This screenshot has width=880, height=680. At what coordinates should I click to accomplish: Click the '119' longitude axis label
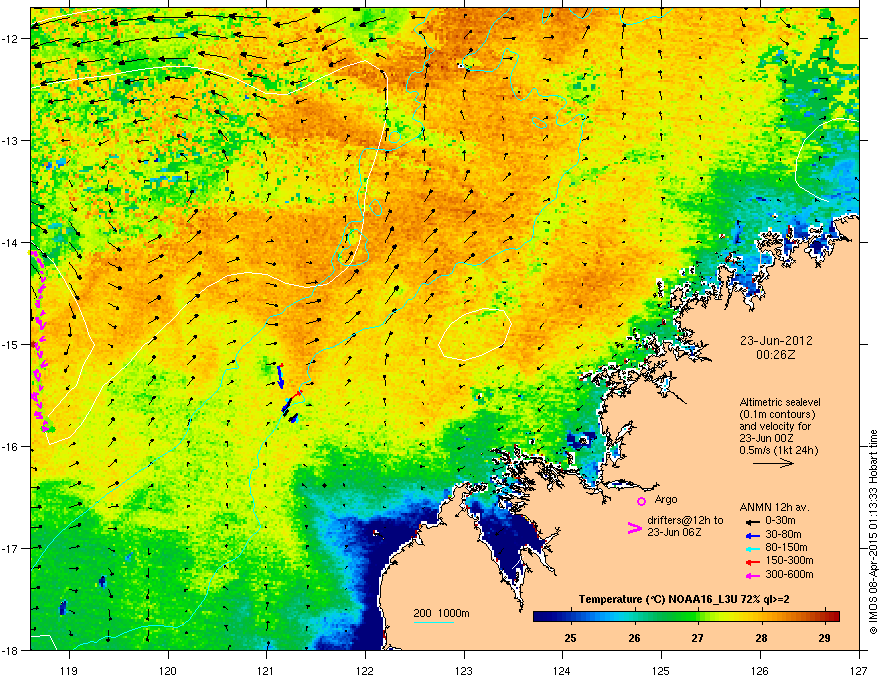[70, 670]
